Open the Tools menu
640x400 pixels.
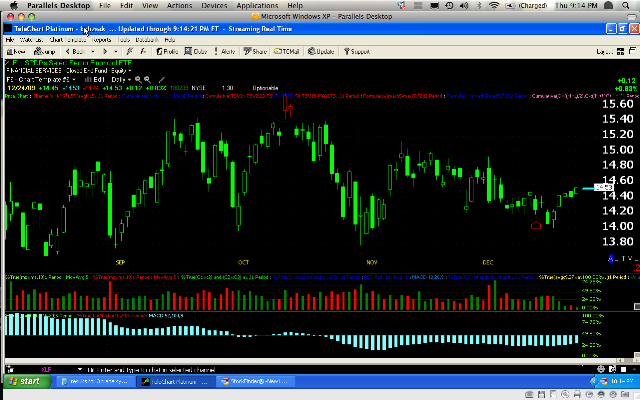click(x=123, y=40)
